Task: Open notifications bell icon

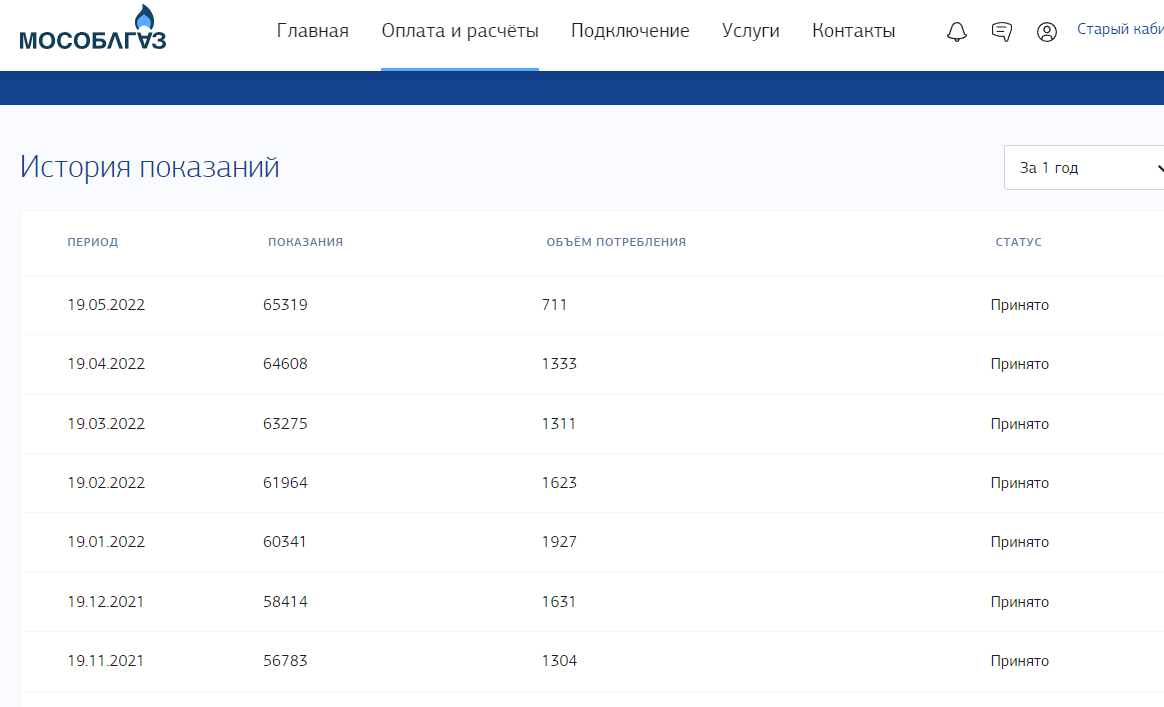Action: (x=957, y=32)
